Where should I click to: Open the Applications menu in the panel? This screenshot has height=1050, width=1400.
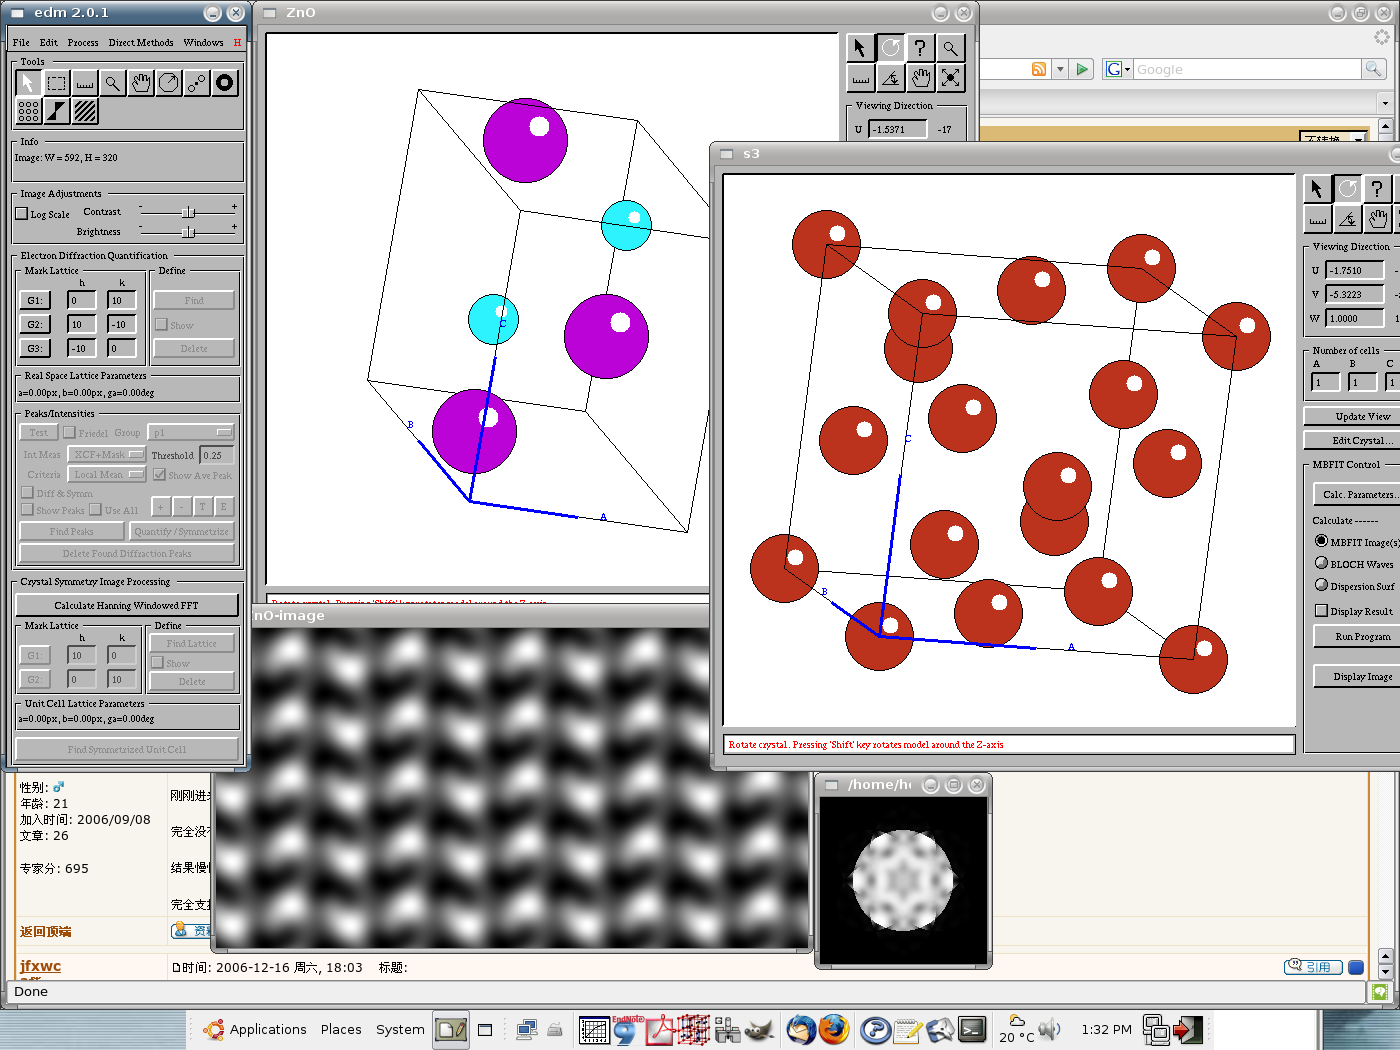pos(255,1029)
